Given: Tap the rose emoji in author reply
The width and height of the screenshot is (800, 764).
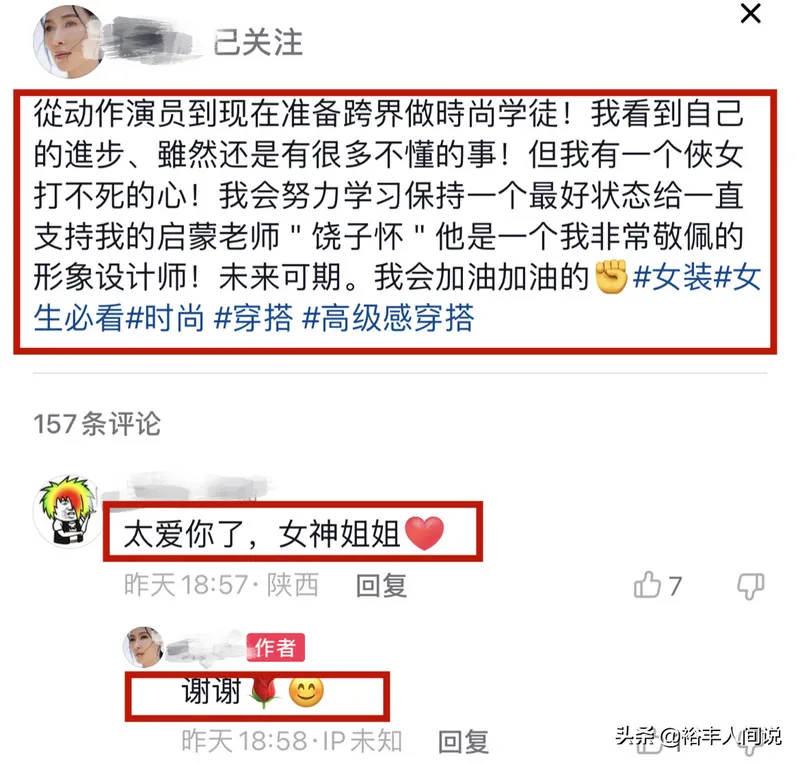Looking at the screenshot, I should coord(264,693).
